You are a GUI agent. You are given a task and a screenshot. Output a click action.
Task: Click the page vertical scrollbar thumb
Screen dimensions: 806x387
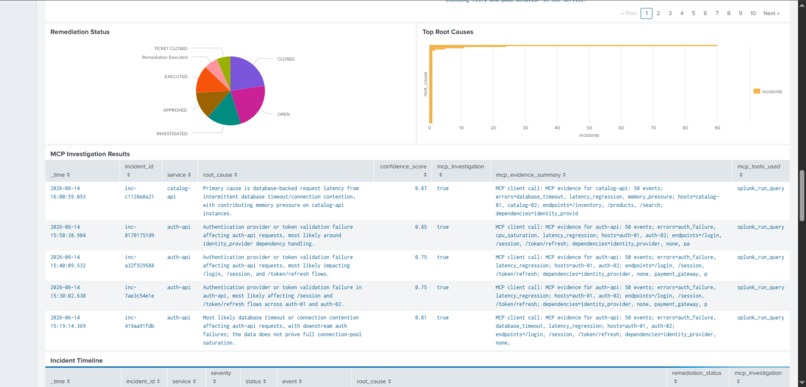[x=801, y=196]
